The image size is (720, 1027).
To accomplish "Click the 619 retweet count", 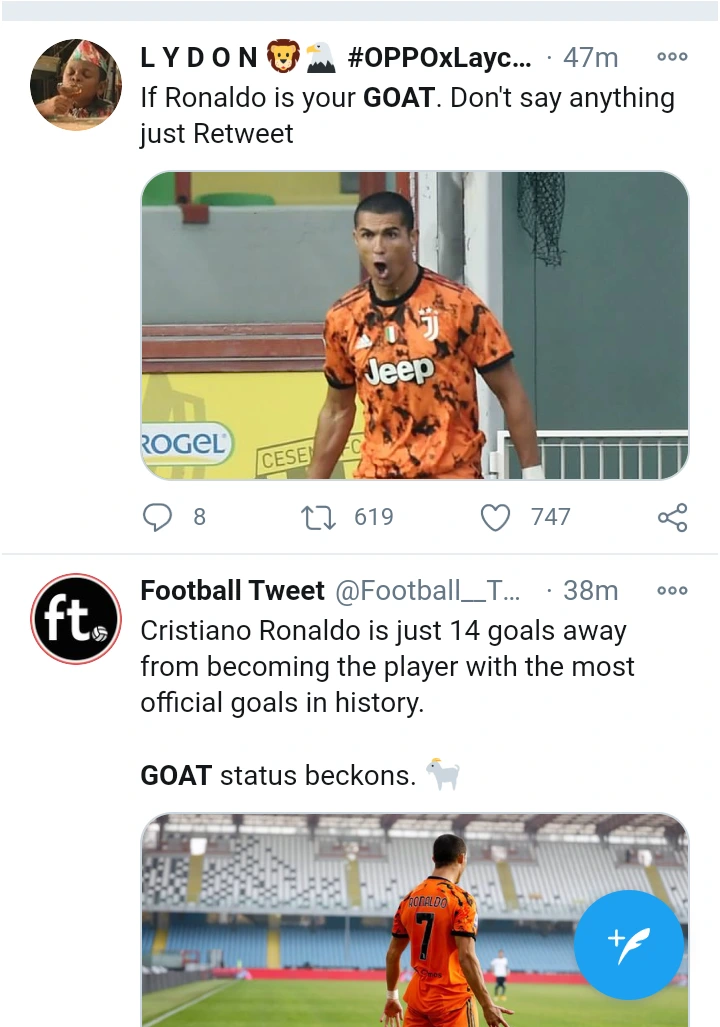I will pos(373,516).
